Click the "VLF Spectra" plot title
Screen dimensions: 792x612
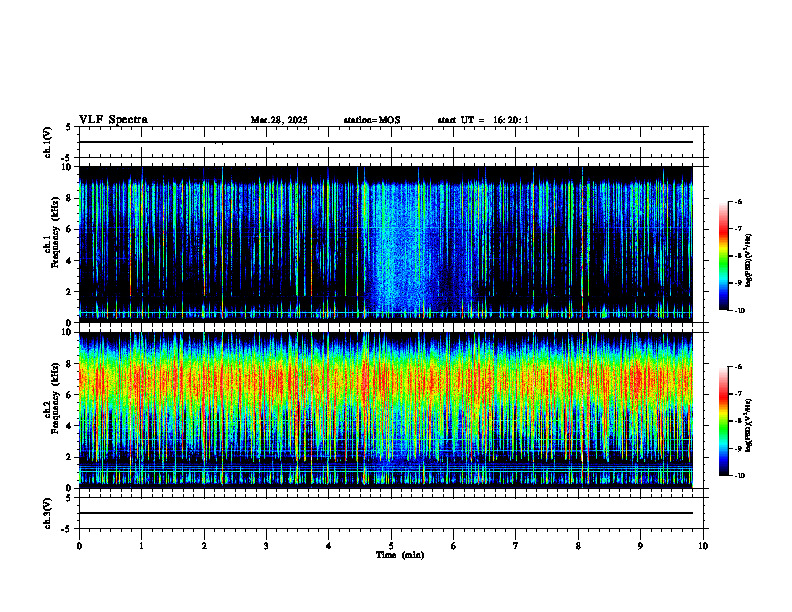pos(113,120)
